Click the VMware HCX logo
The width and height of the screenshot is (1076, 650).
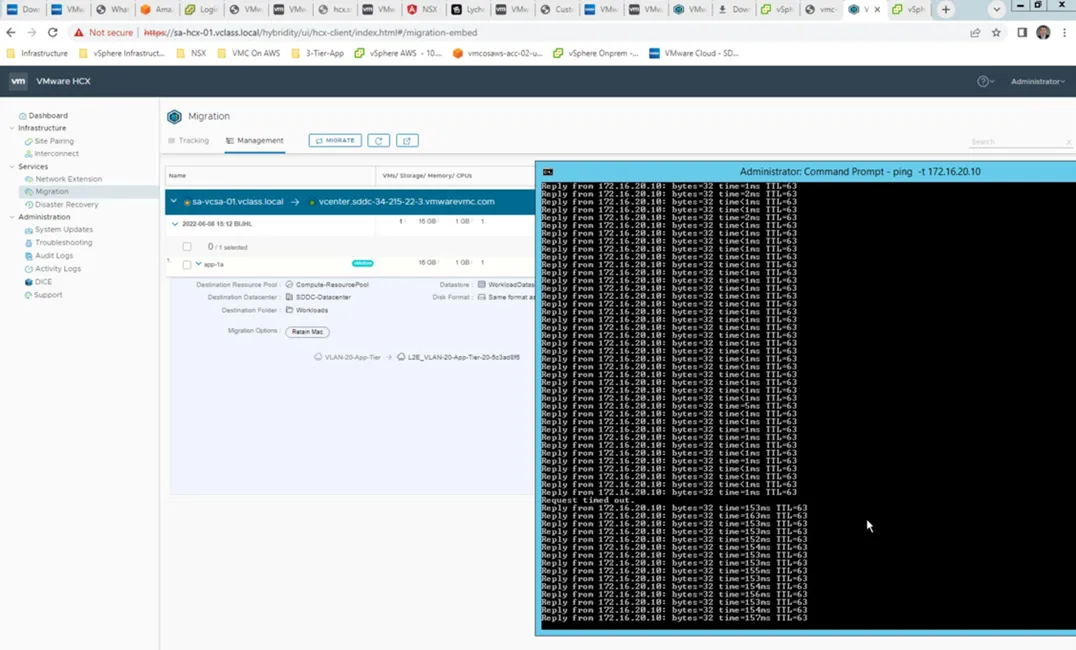18,81
